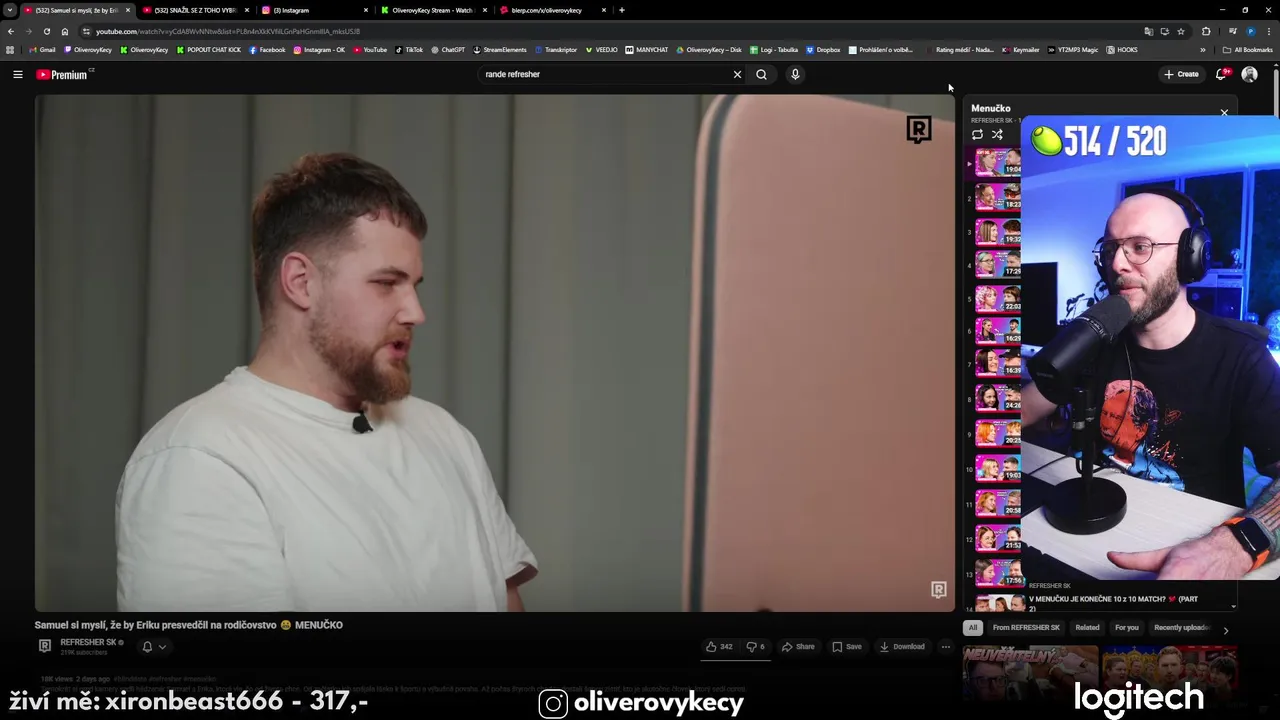This screenshot has width=1280, height=720.
Task: Open ChatGPT bookmark
Action: click(x=448, y=49)
